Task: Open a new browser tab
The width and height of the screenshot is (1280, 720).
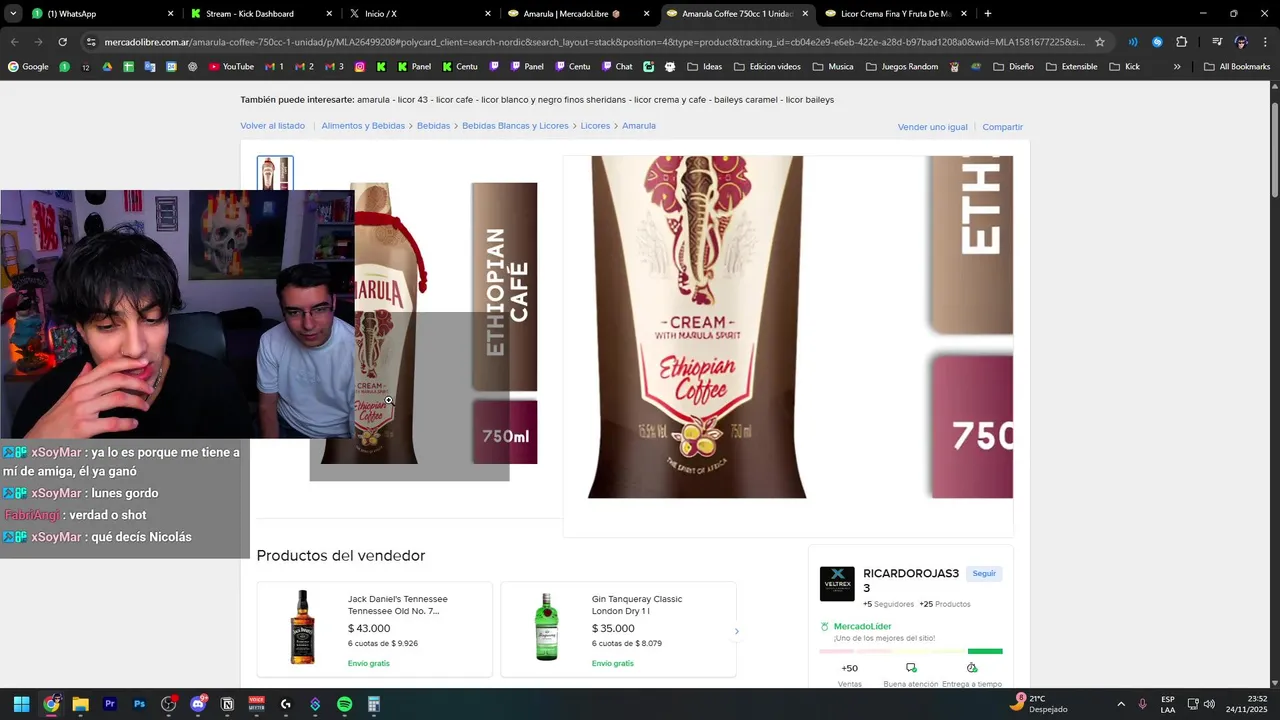Action: pyautogui.click(x=988, y=14)
